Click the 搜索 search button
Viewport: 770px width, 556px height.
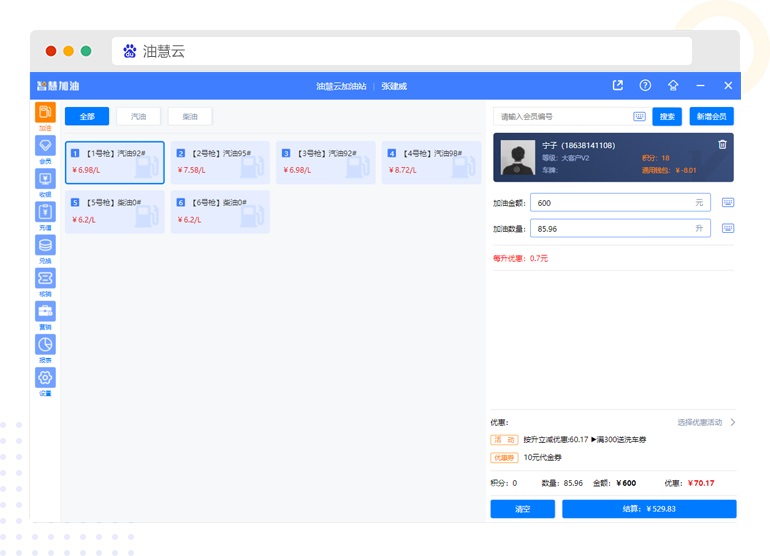click(x=667, y=116)
